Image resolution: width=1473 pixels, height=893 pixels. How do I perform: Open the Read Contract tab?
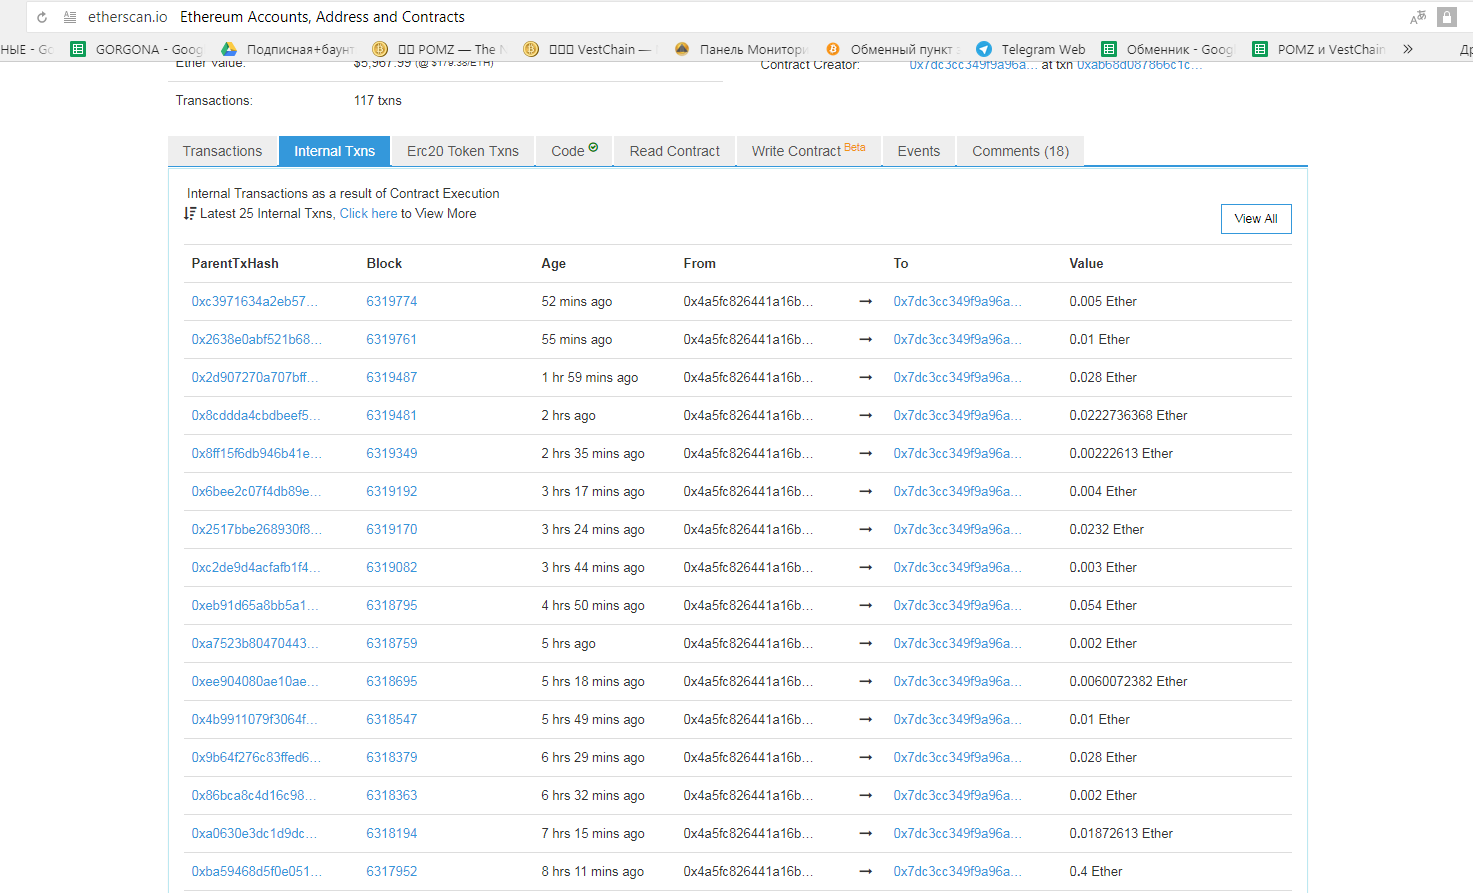click(x=675, y=151)
